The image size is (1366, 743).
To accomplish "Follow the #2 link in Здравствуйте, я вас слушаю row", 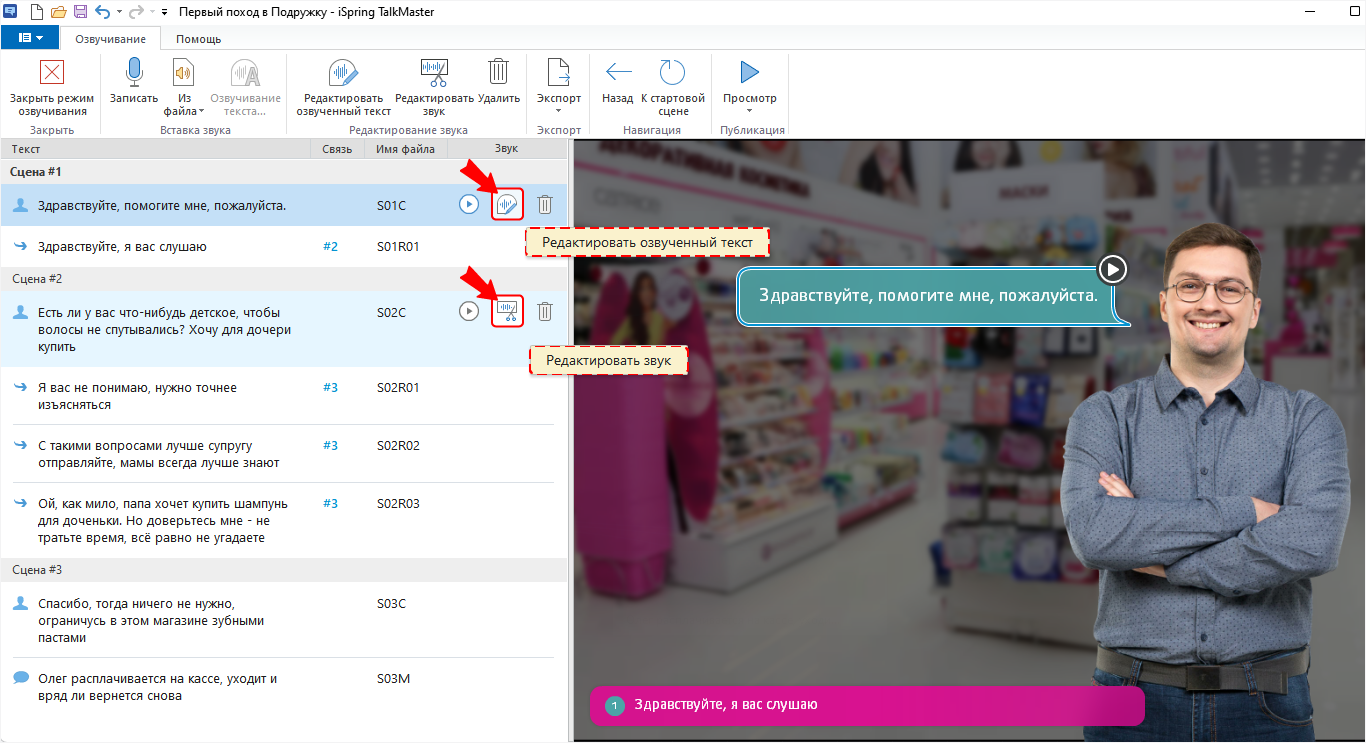I will (x=331, y=246).
